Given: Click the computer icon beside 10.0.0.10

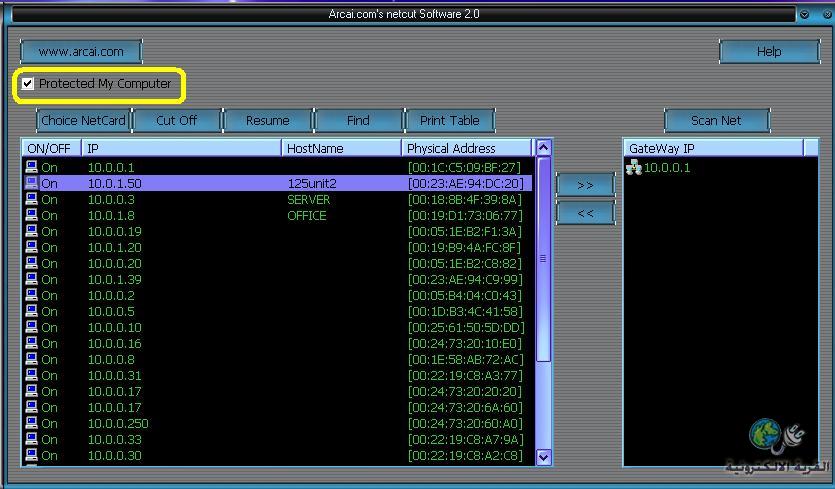Looking at the screenshot, I should coord(32,327).
